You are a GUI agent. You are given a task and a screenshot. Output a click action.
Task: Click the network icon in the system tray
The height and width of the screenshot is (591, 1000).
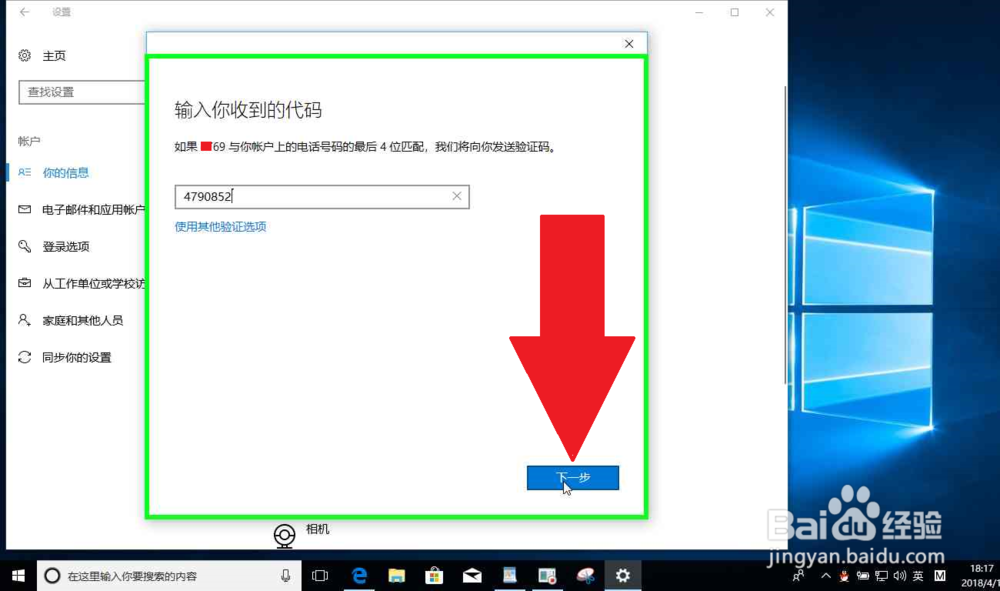(880, 575)
